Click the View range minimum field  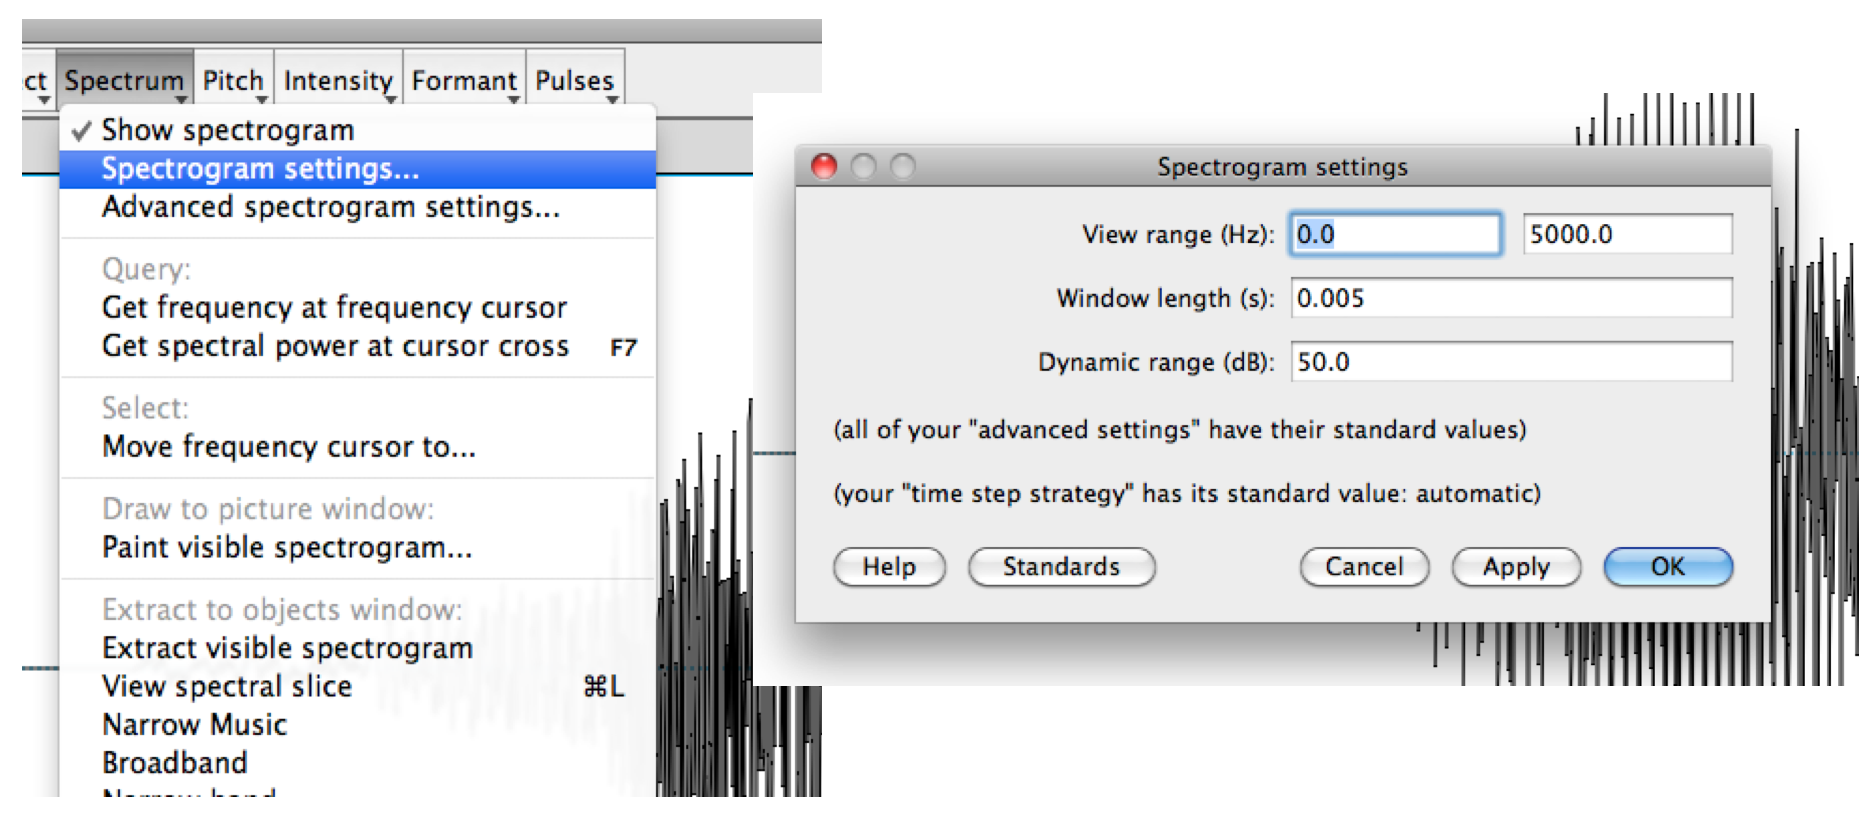[1396, 234]
